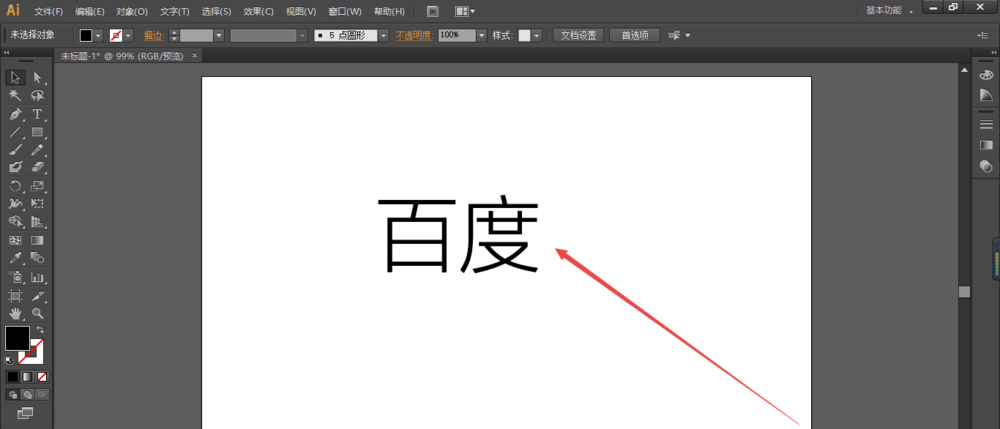Open the 不透明度 panel link
This screenshot has height=429, width=1000.
[x=415, y=36]
